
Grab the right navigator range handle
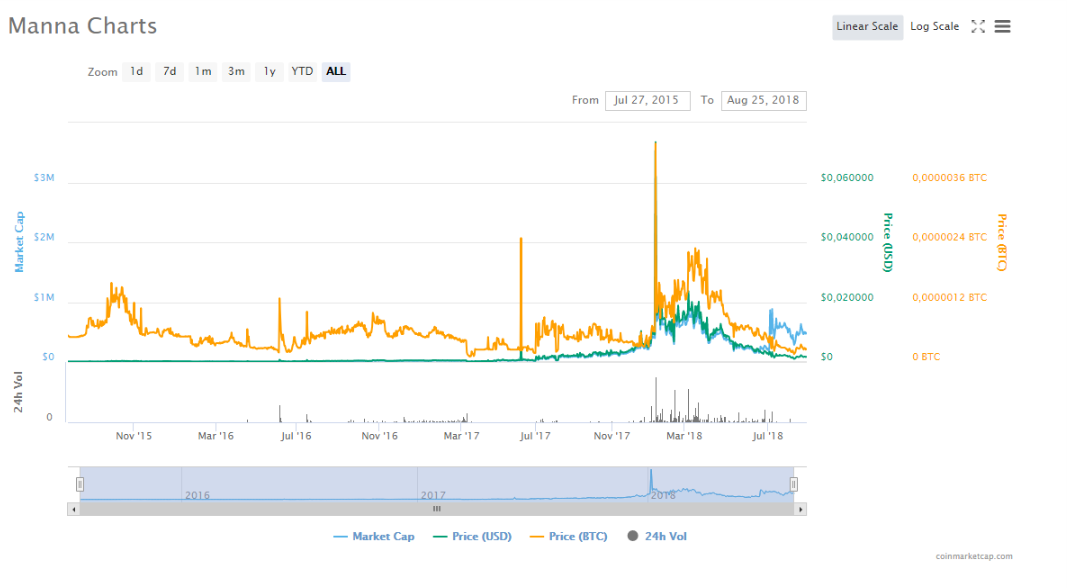[x=793, y=484]
